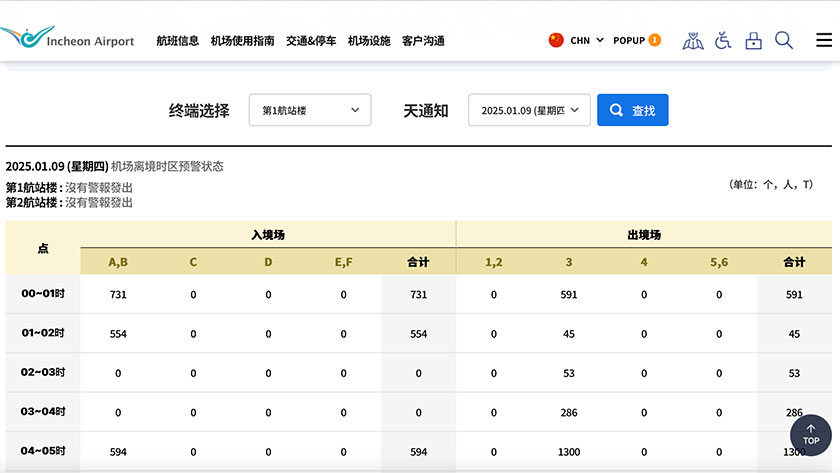This screenshot has height=473, width=840.
Task: Open the 机场设施 menu
Action: coord(369,41)
